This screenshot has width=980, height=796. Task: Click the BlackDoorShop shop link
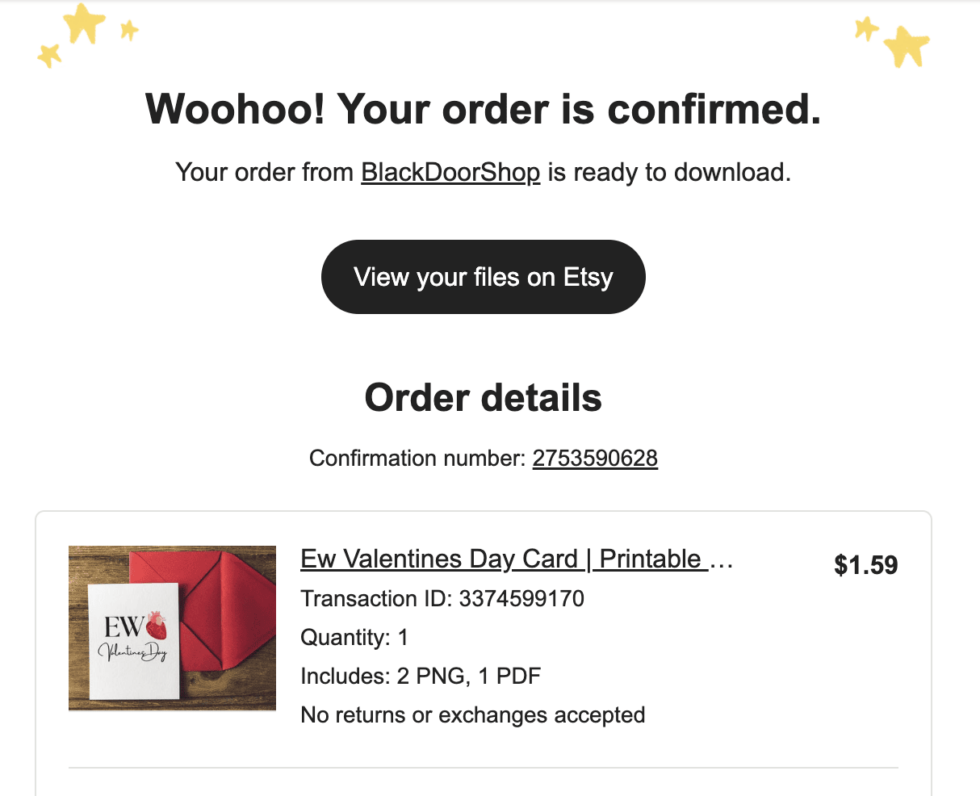(450, 172)
